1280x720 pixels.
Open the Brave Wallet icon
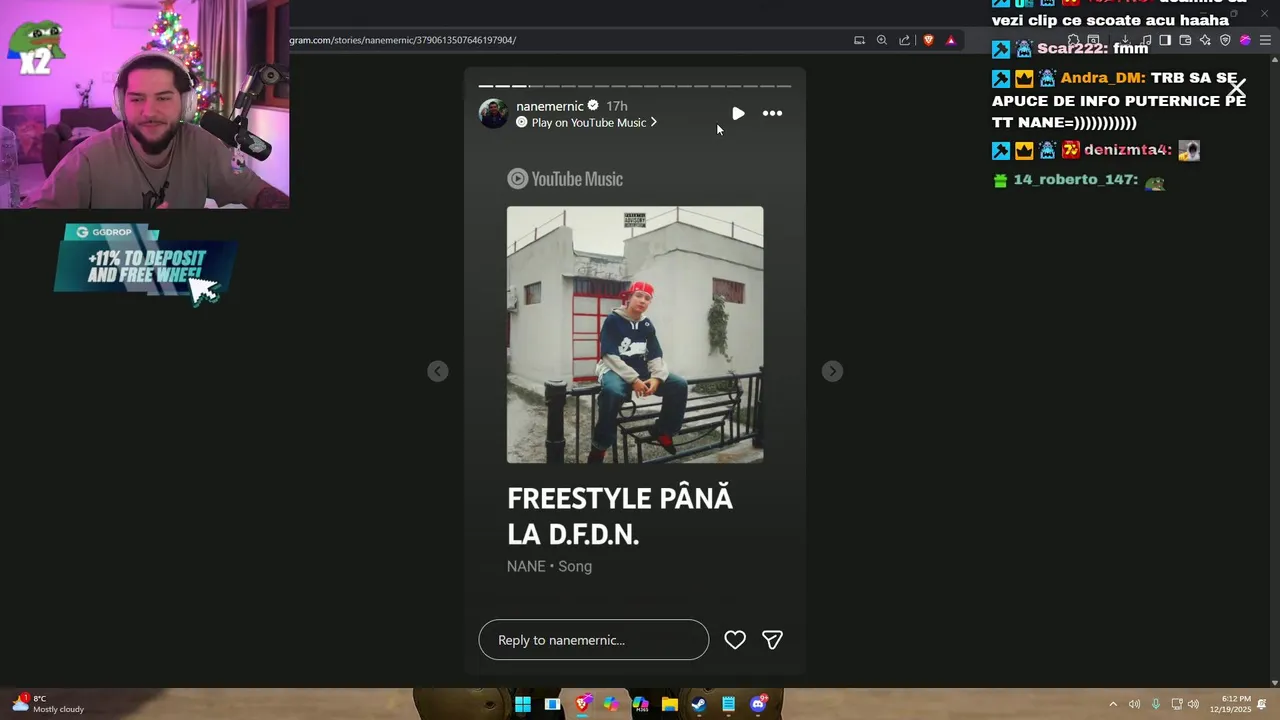[x=1185, y=40]
